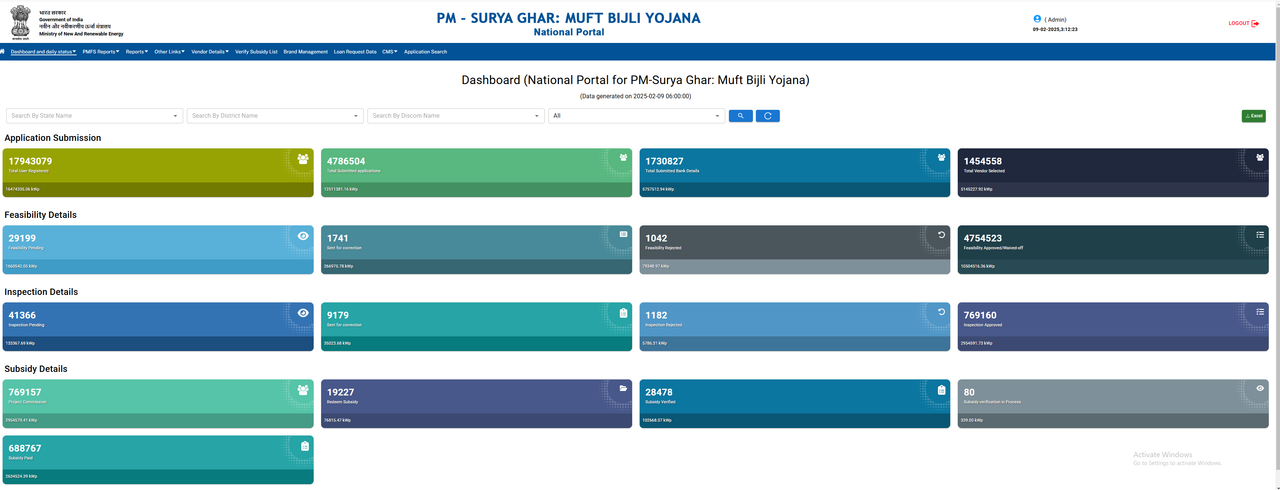
Task: Open the 688767 Subsidy Paid count
Action: (x=25, y=449)
